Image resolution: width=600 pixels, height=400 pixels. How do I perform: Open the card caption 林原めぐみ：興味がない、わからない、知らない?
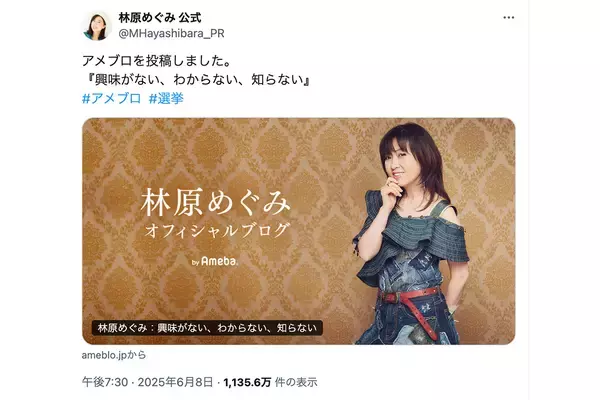click(207, 328)
